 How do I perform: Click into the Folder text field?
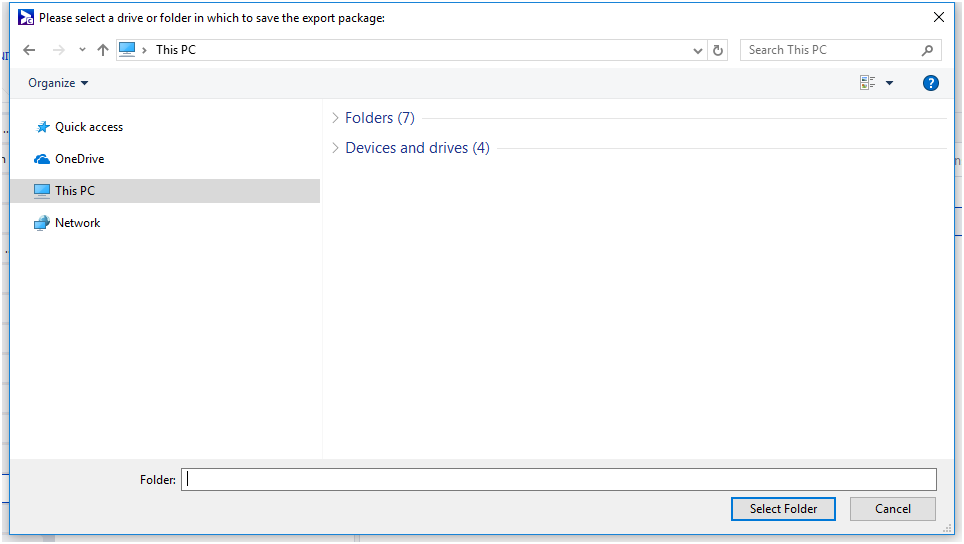coord(558,480)
